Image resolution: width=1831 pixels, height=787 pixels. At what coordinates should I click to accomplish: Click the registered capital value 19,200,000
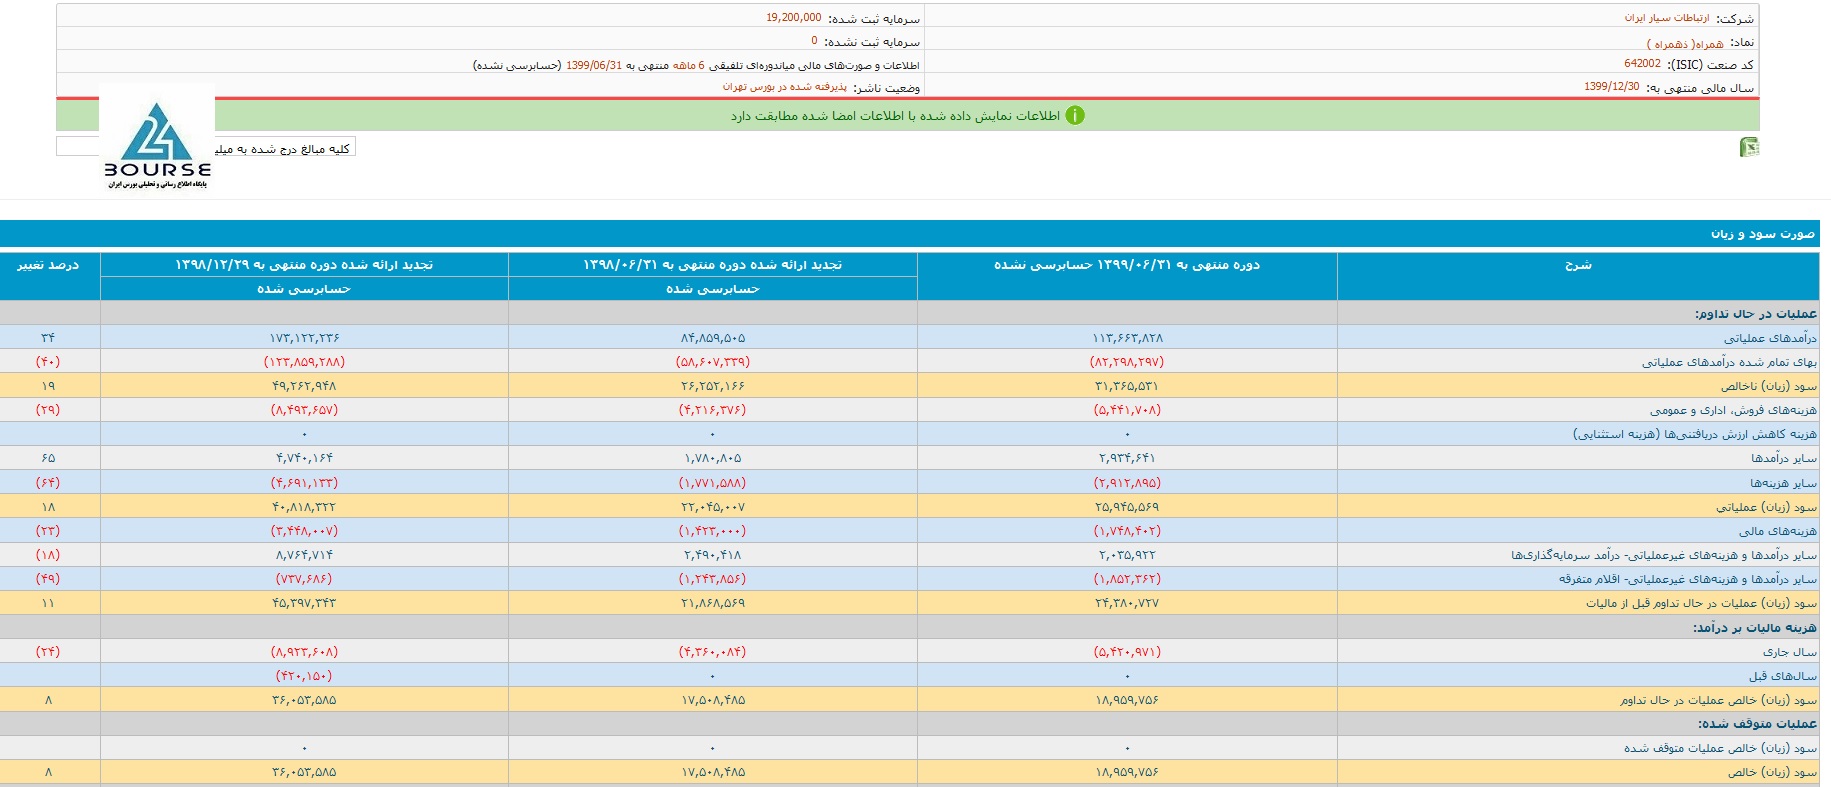coord(794,18)
